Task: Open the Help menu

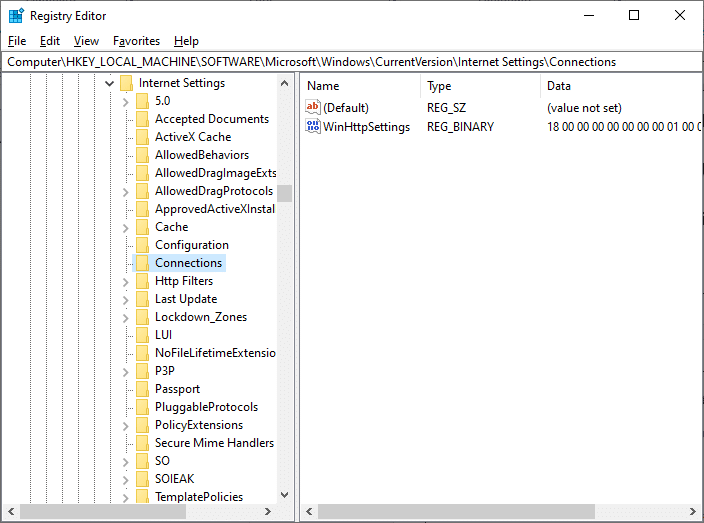Action: (186, 41)
